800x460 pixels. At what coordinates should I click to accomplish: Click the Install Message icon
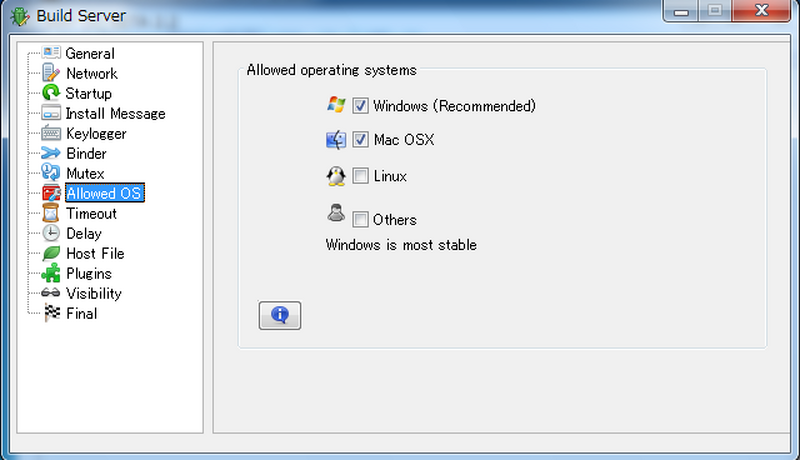51,114
